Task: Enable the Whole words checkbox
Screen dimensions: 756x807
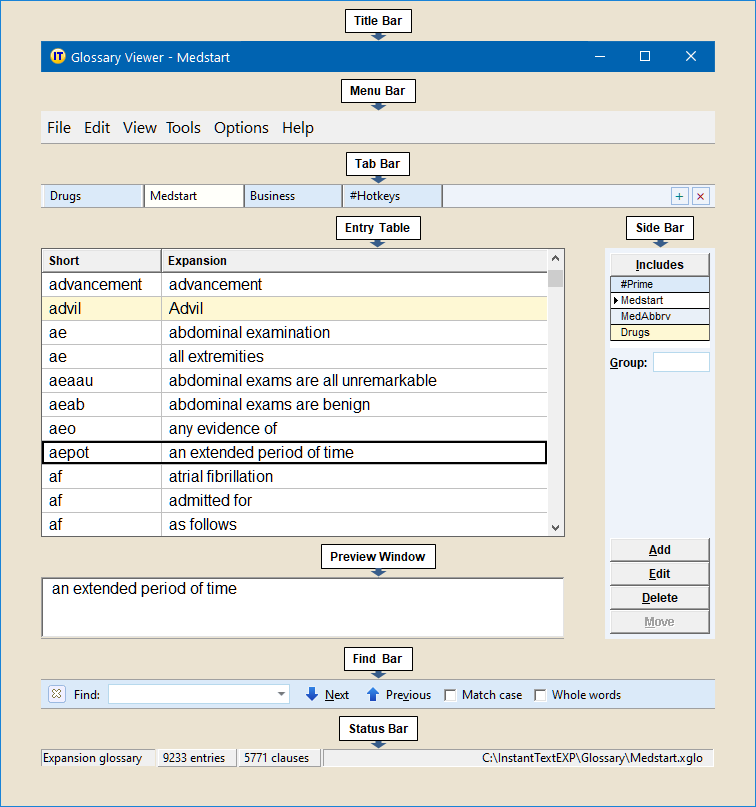Action: [x=540, y=695]
